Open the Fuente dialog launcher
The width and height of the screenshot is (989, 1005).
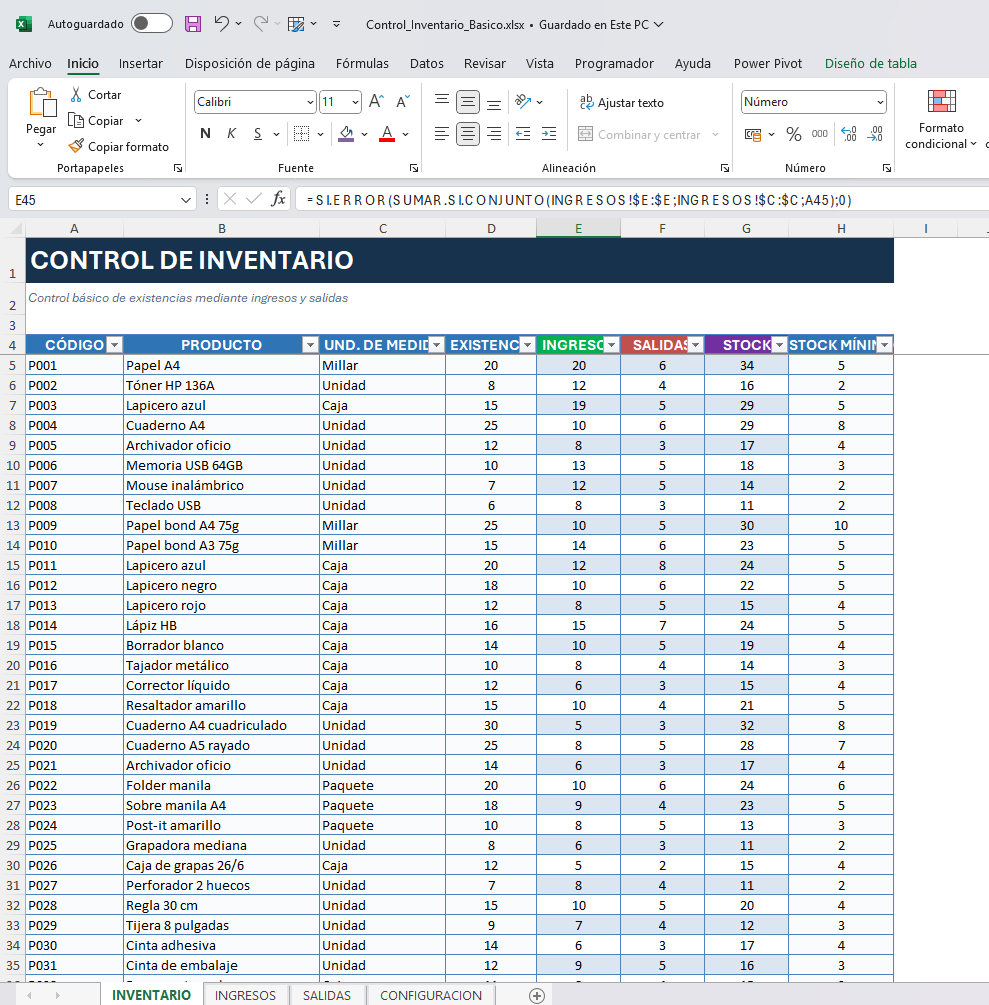[414, 168]
